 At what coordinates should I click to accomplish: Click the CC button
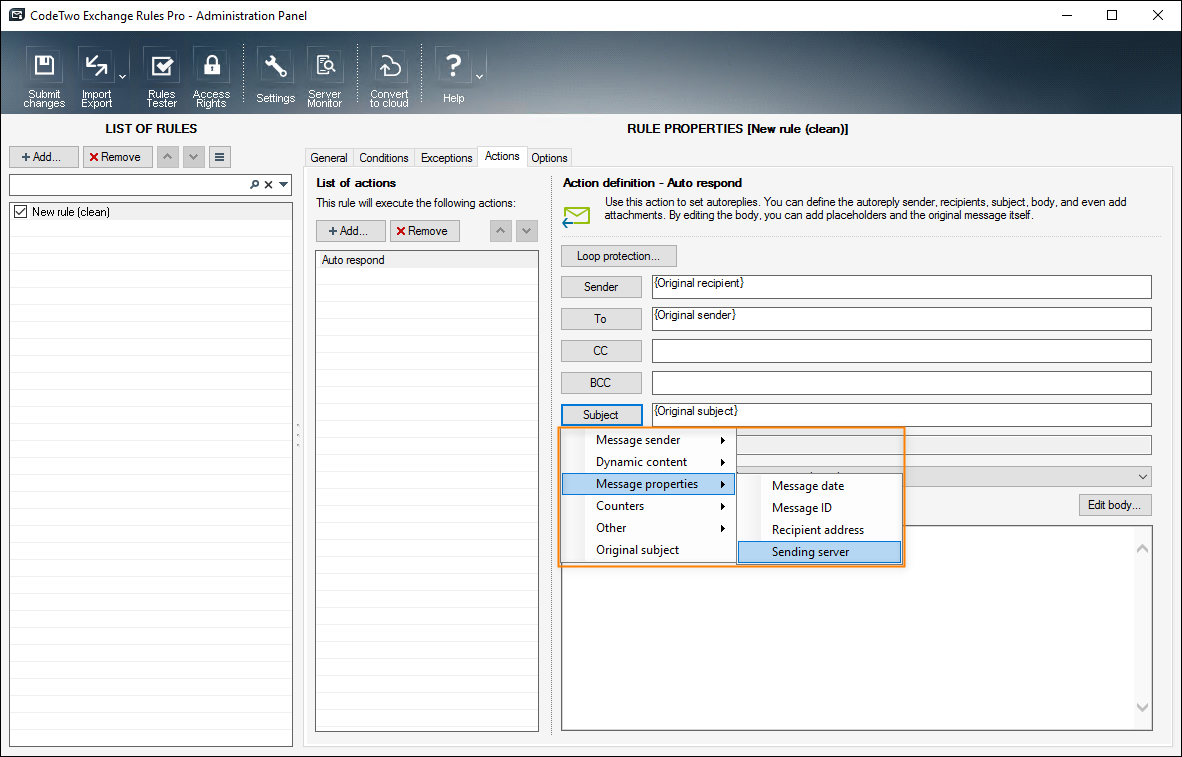click(602, 351)
